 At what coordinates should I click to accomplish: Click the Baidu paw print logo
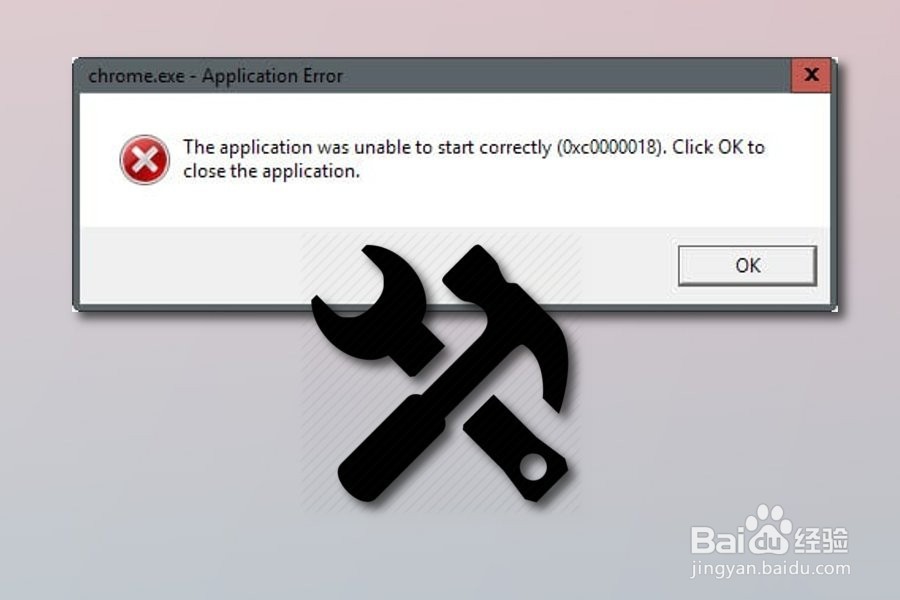click(768, 531)
